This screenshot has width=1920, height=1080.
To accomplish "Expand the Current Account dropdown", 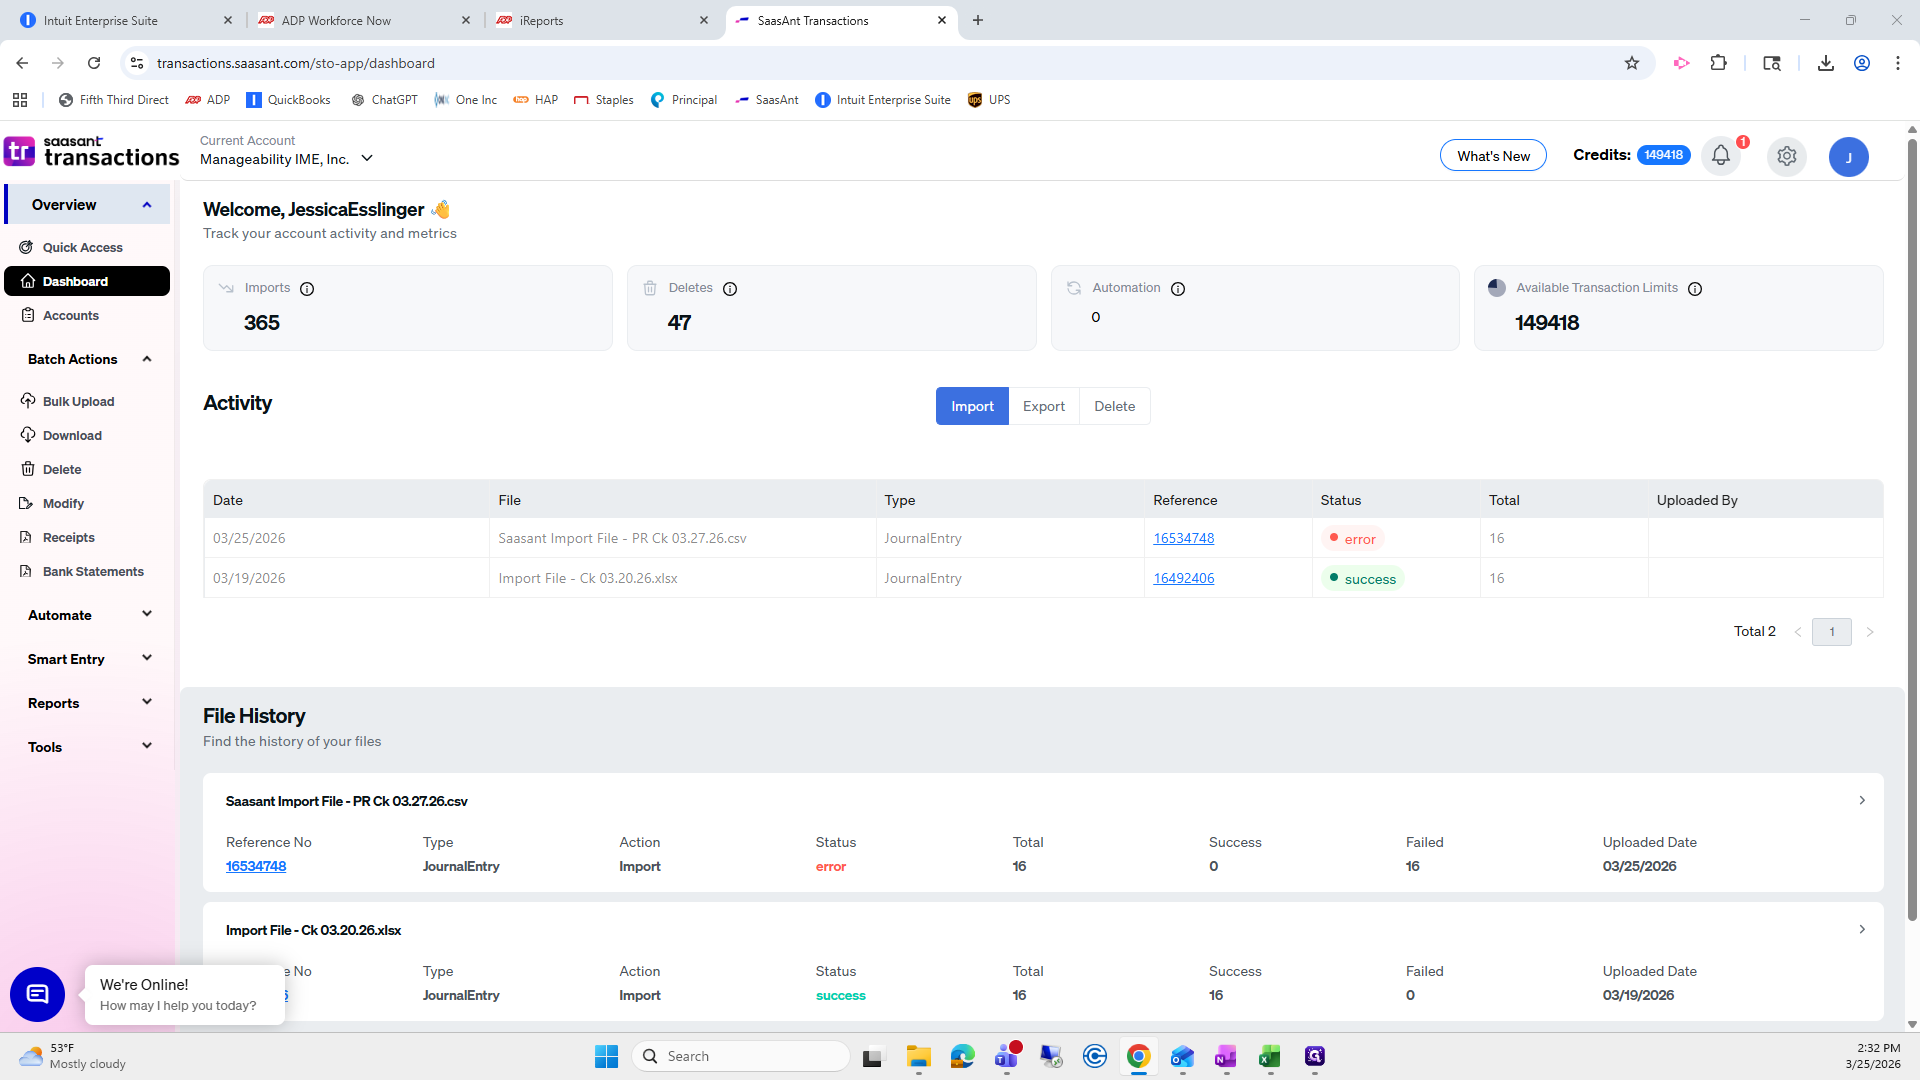I will click(367, 159).
